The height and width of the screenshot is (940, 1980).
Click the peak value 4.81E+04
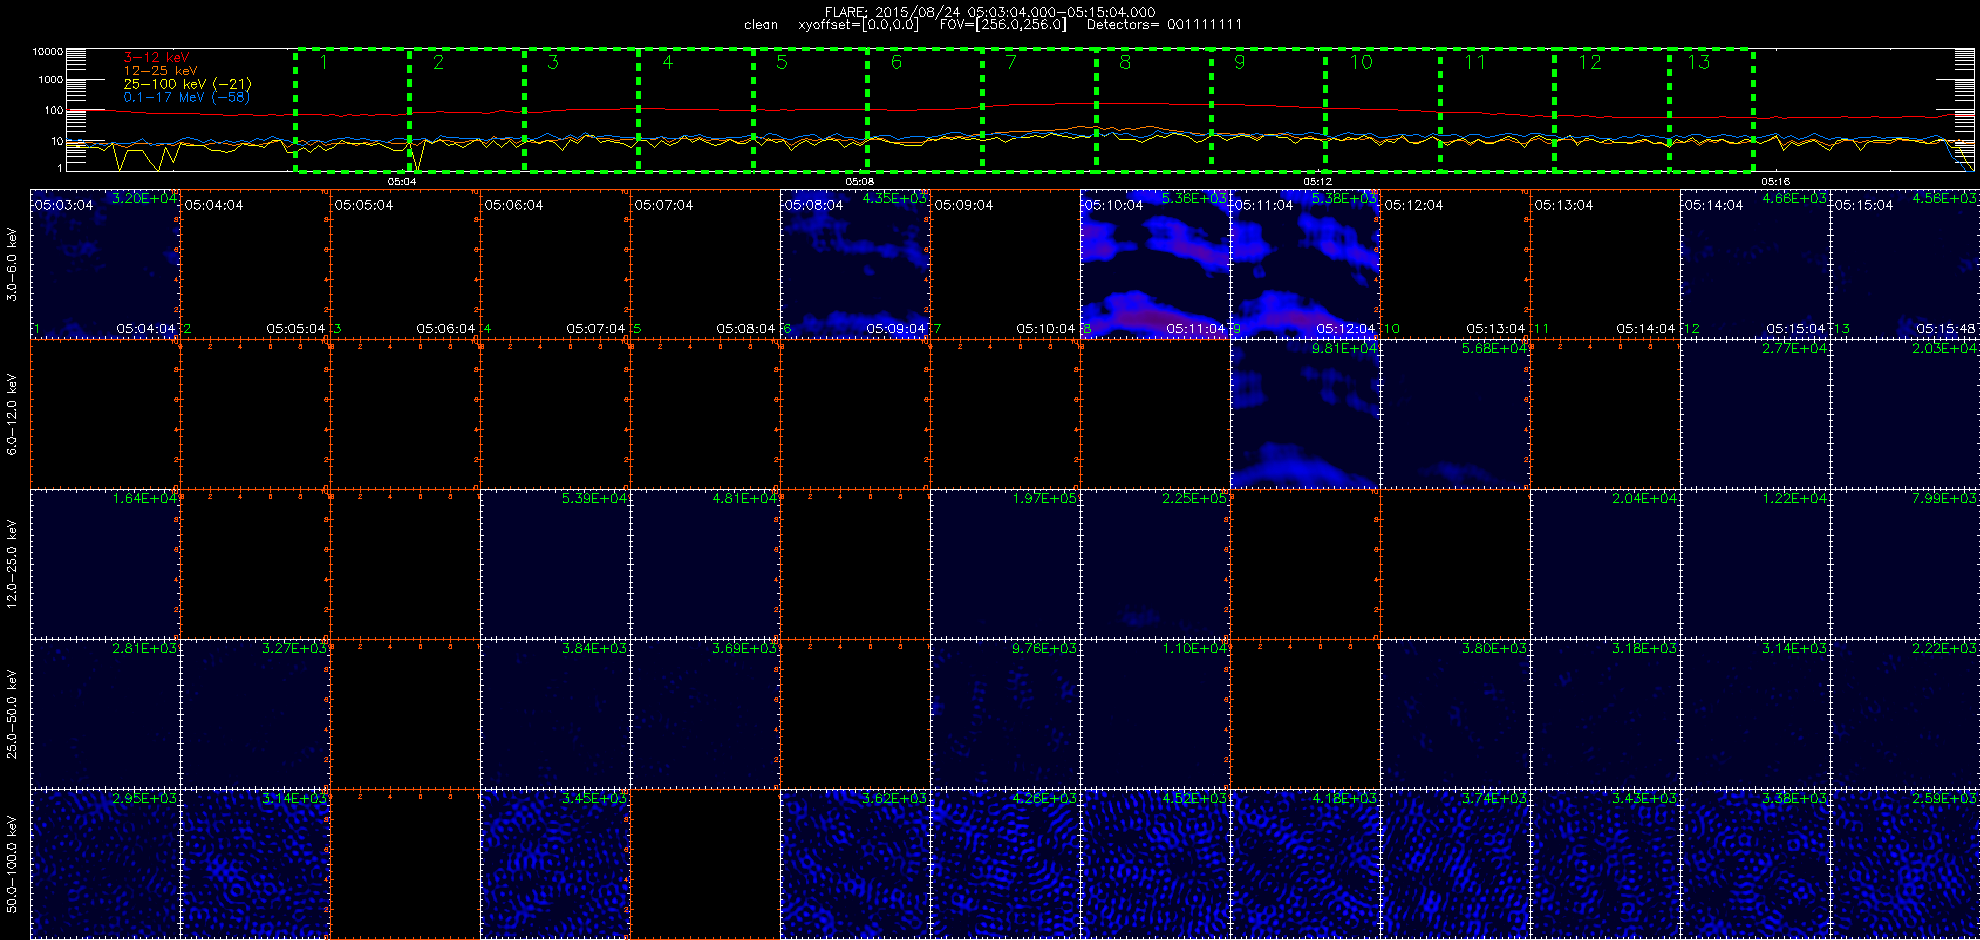744,498
